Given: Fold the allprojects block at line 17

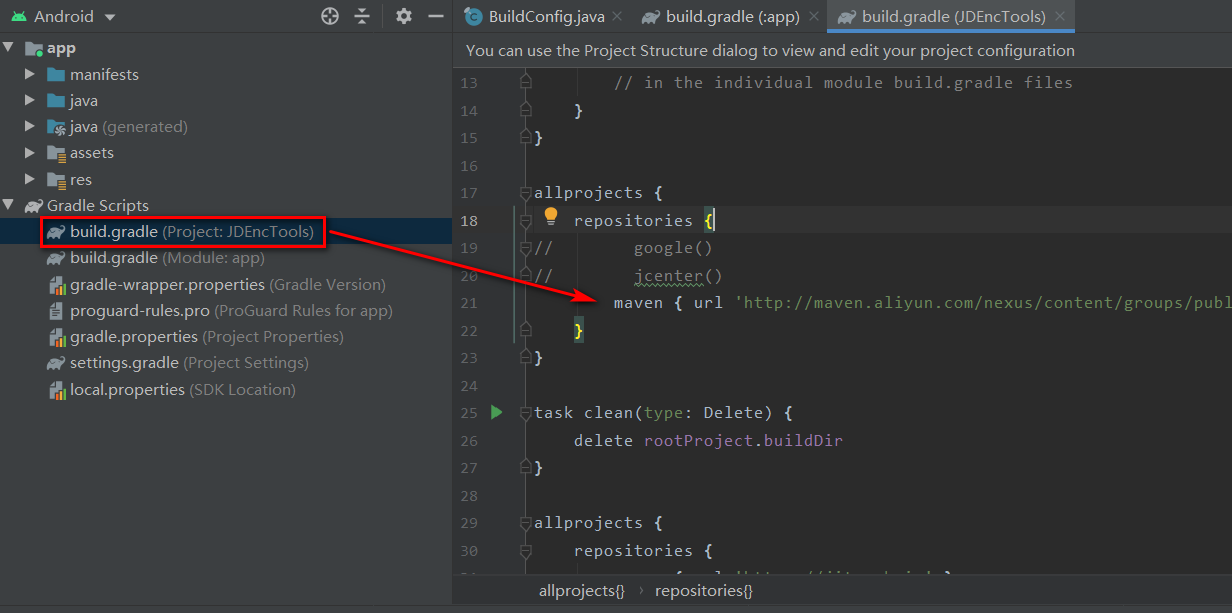Looking at the screenshot, I should 526,192.
